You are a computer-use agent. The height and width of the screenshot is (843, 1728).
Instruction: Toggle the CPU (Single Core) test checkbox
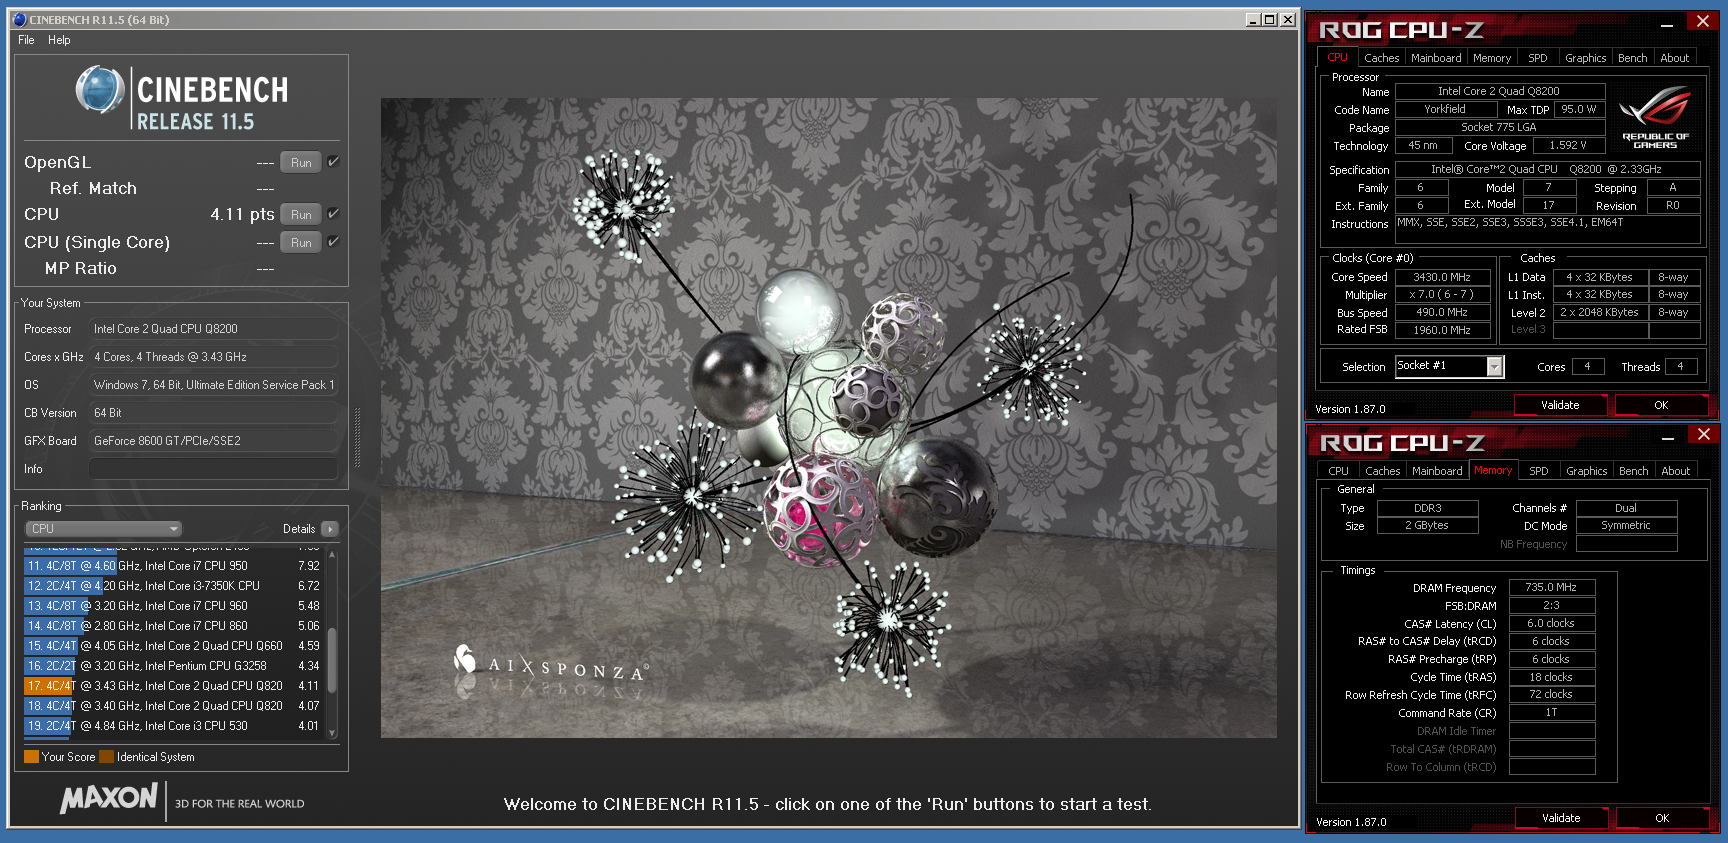(333, 241)
